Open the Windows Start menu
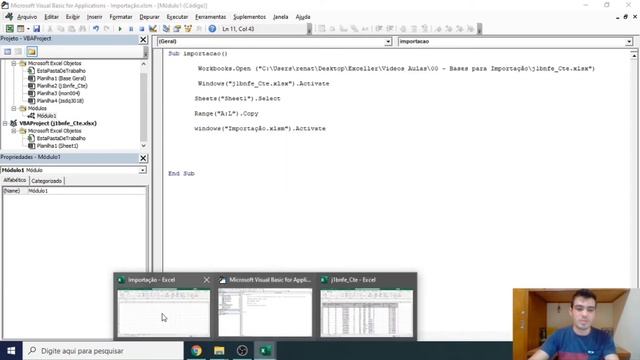 click(x=11, y=351)
